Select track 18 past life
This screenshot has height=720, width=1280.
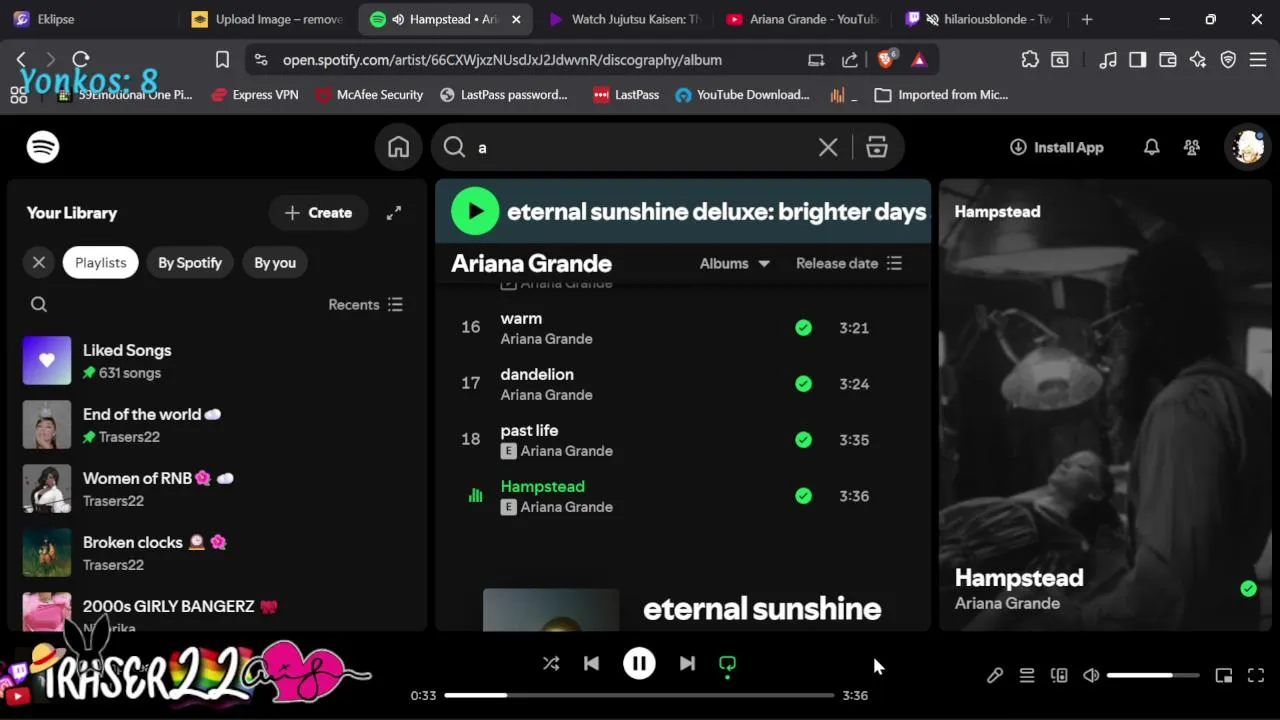(x=683, y=440)
